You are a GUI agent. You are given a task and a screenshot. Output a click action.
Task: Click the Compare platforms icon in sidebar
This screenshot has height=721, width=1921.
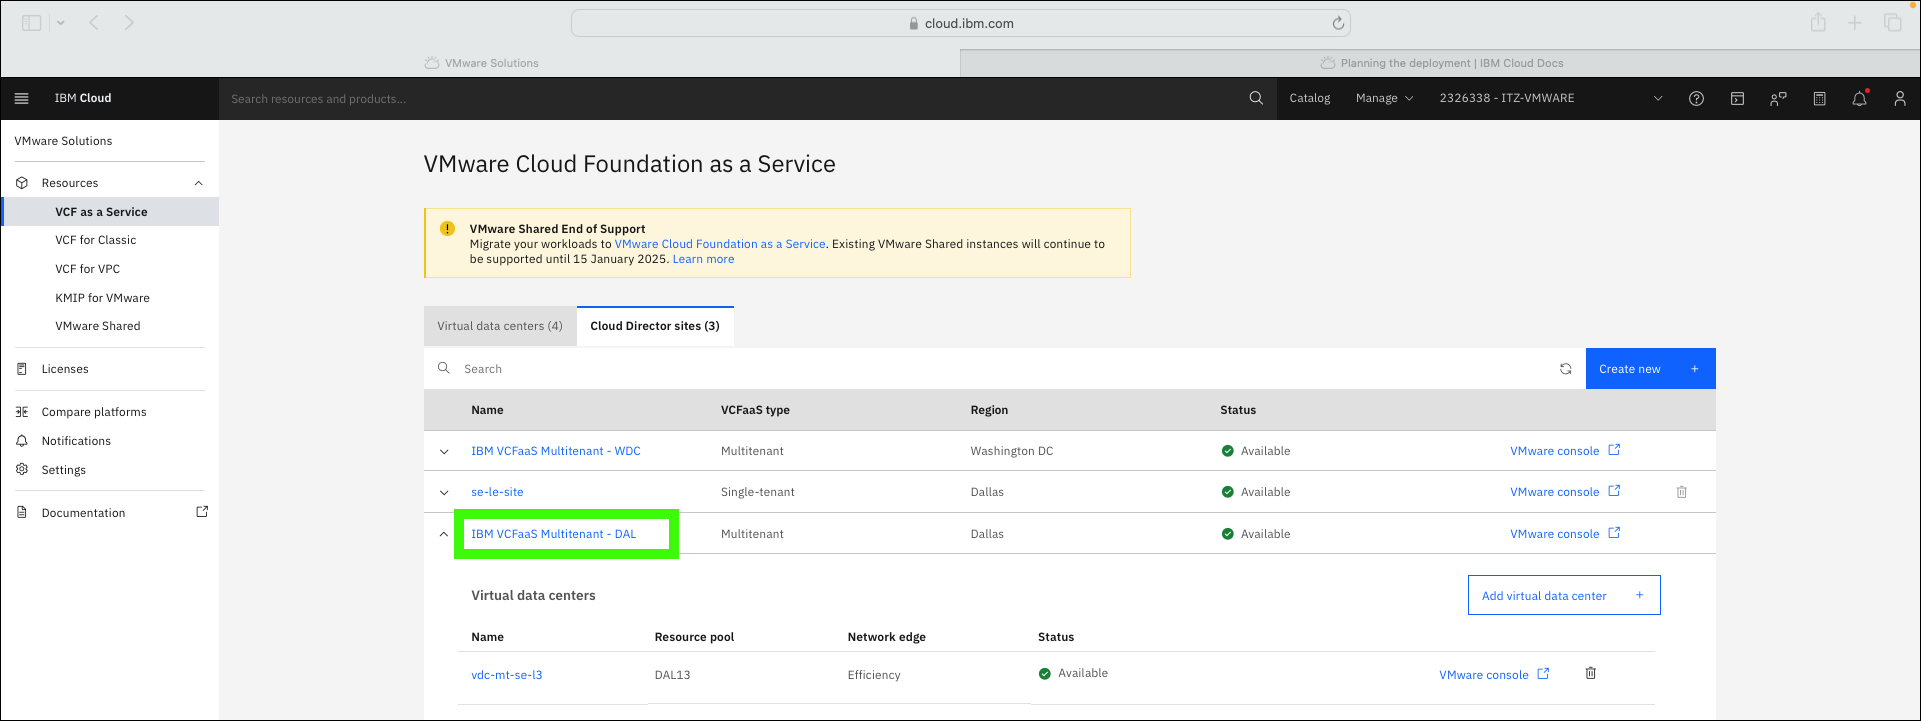[22, 412]
